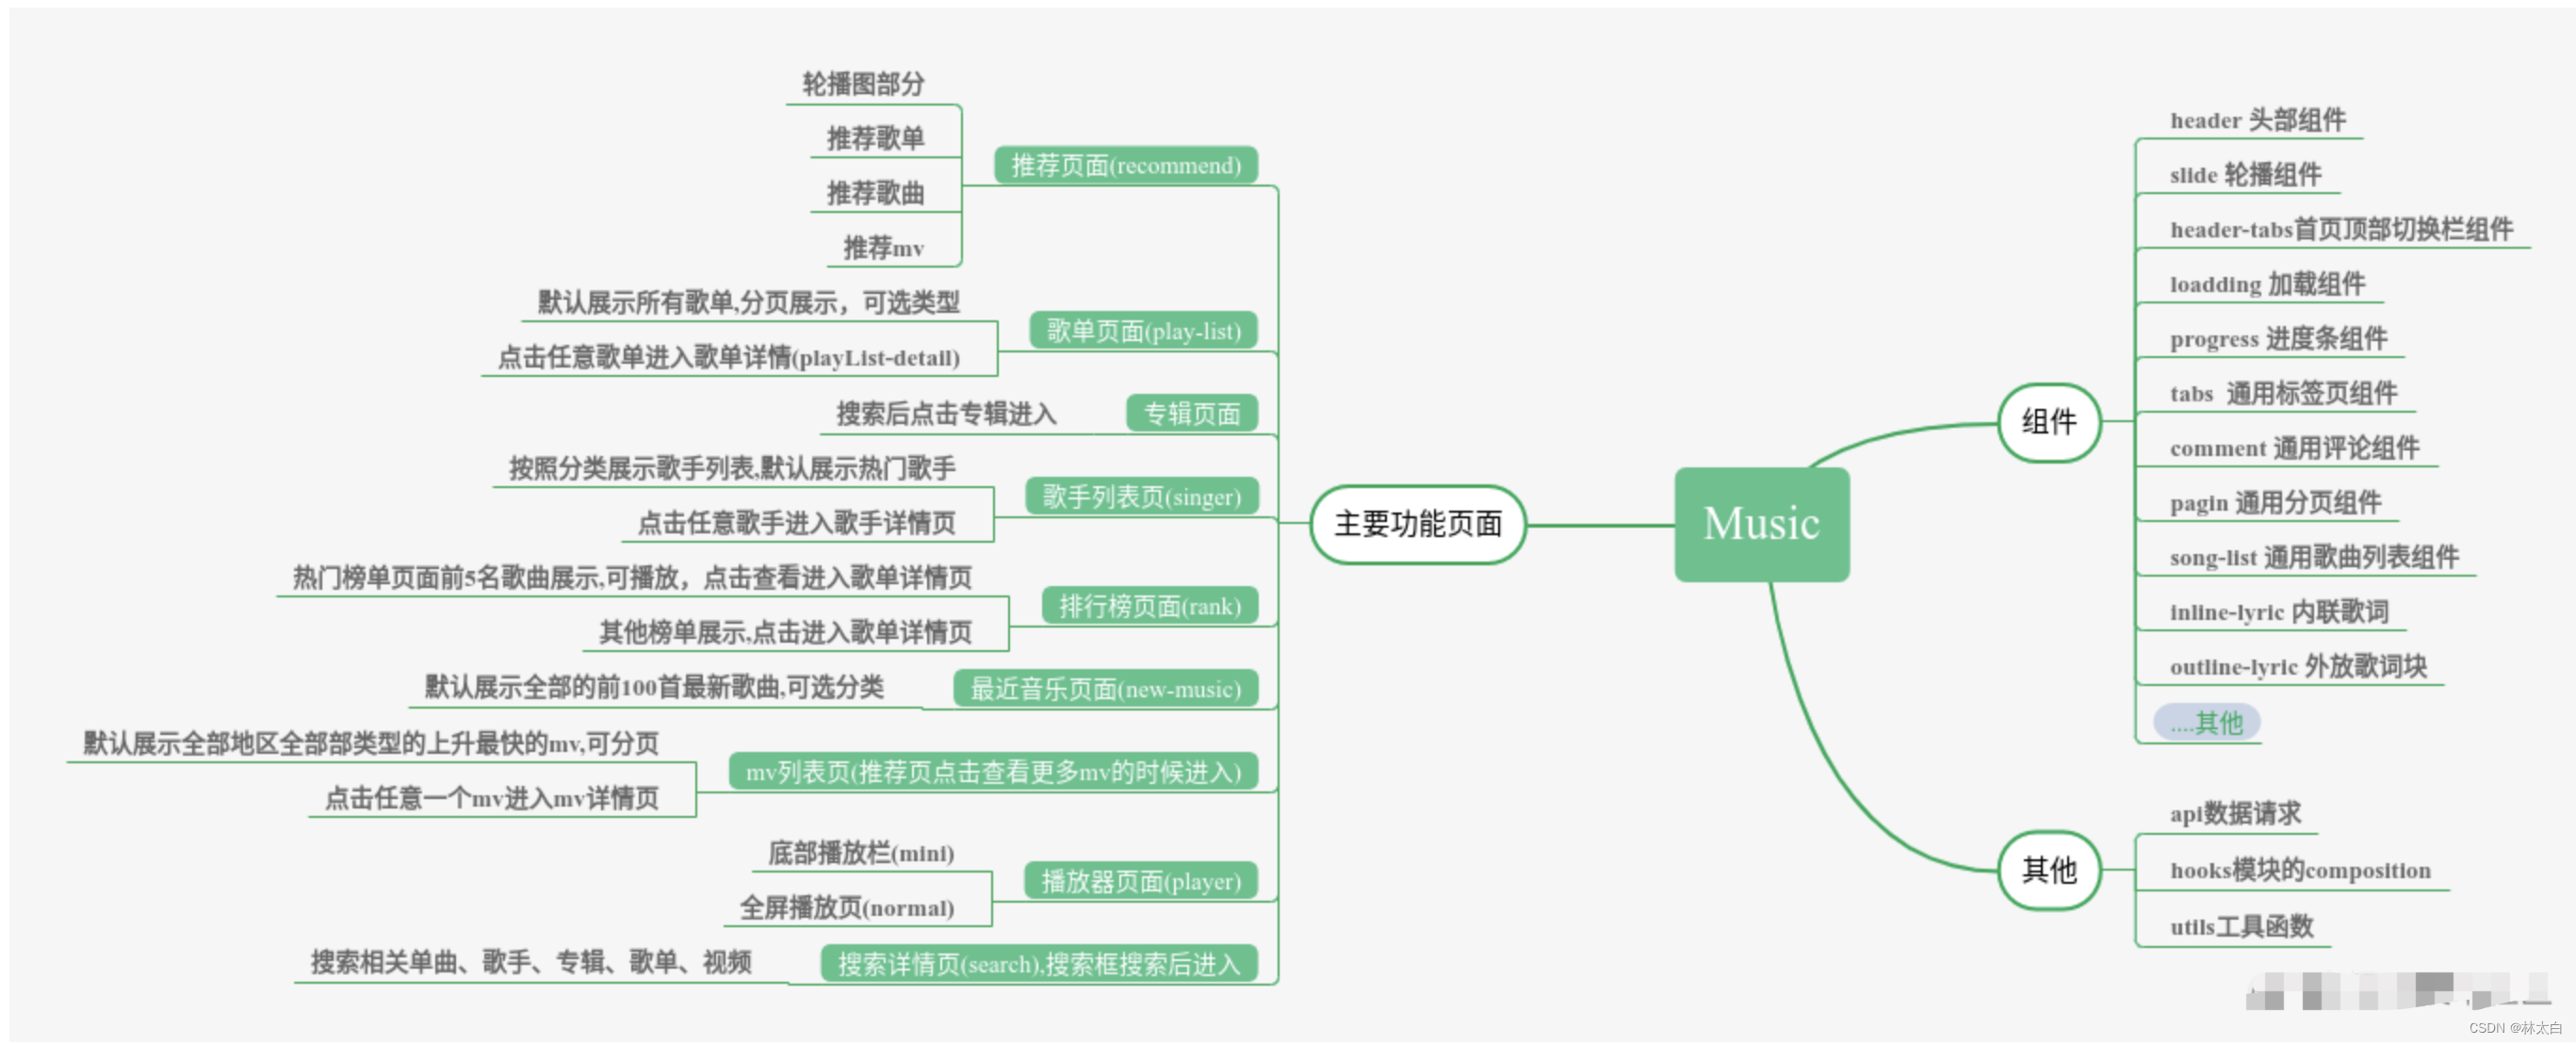Click the 最近音乐页面(new-music) node

pos(1105,689)
